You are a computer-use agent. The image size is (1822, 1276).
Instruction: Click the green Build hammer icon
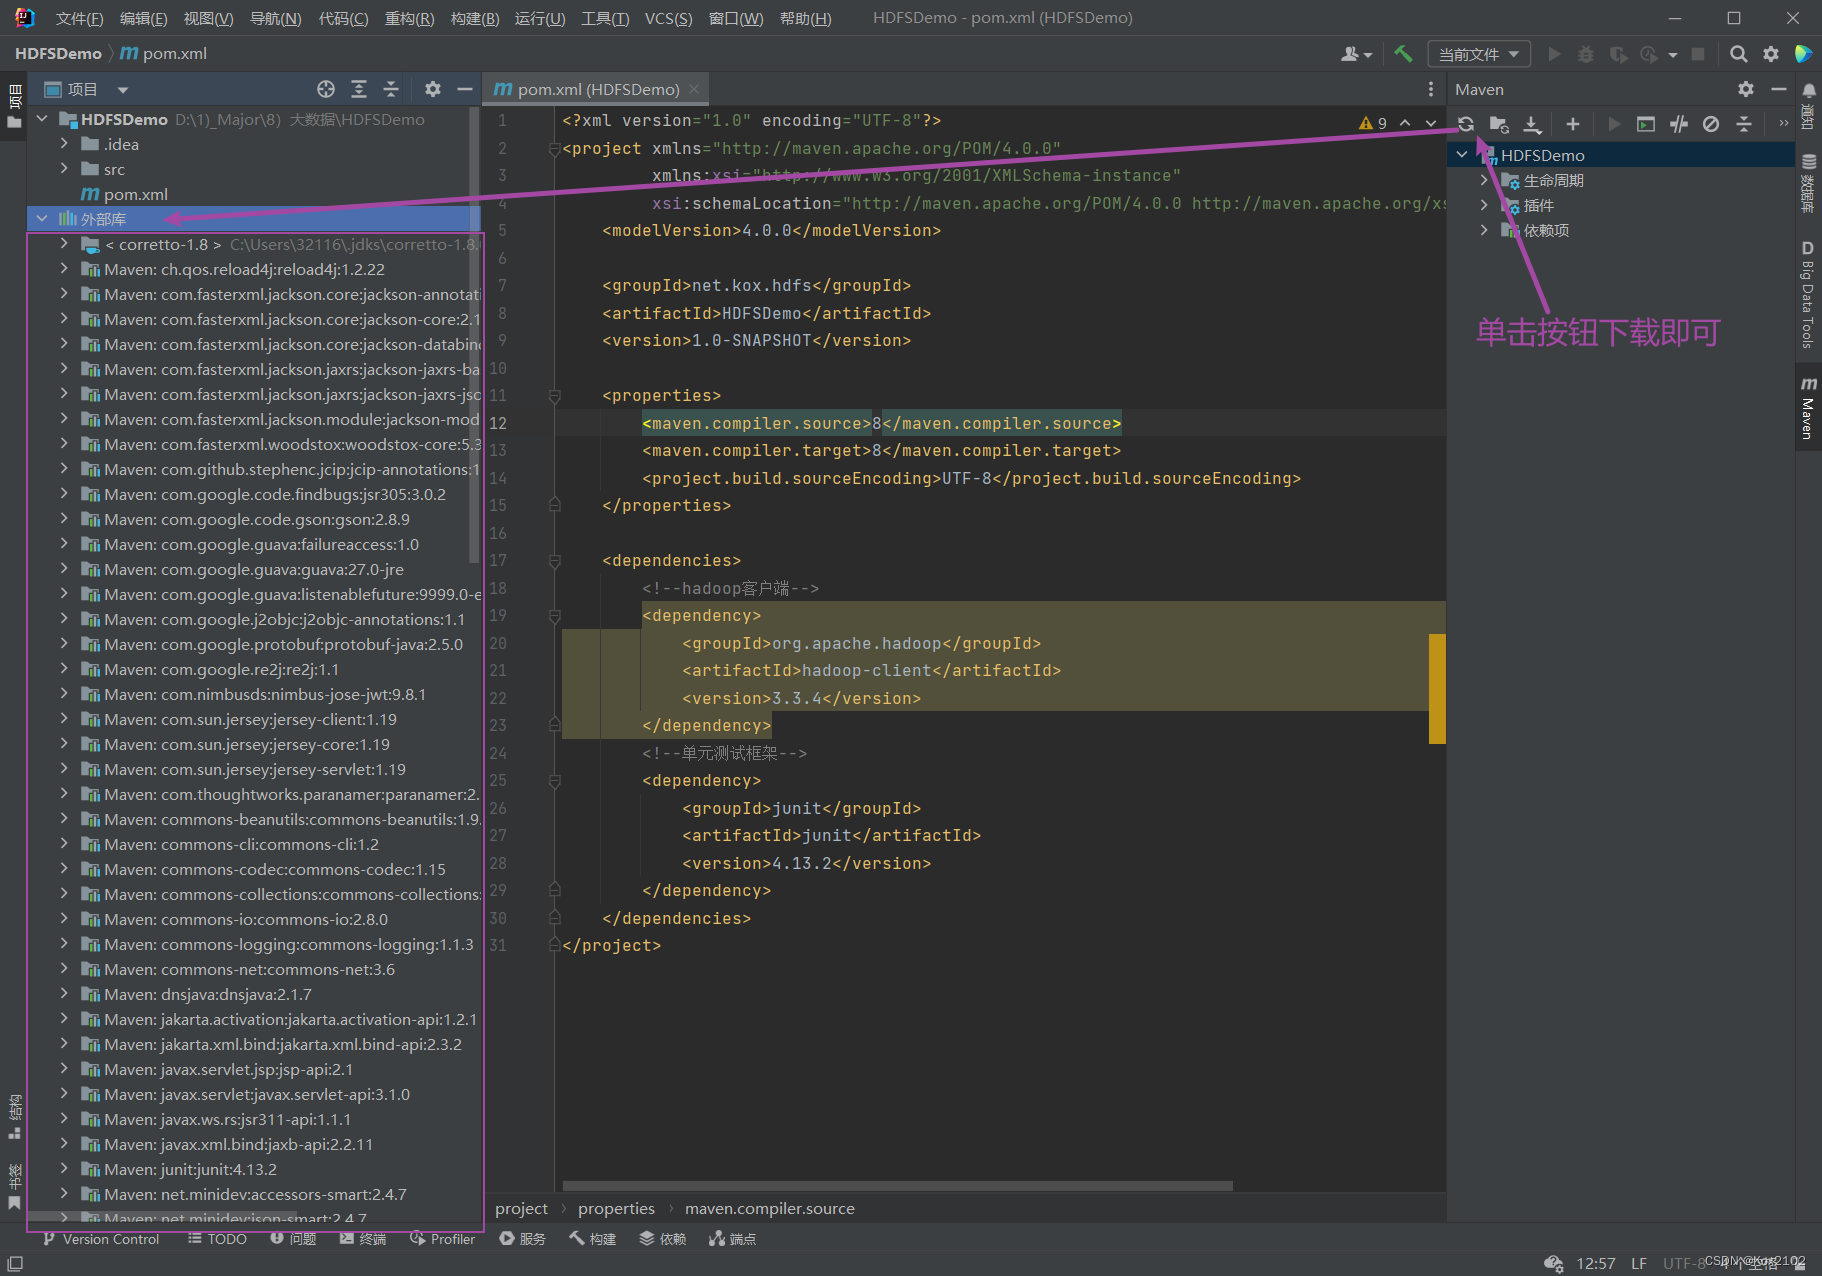(x=1404, y=54)
